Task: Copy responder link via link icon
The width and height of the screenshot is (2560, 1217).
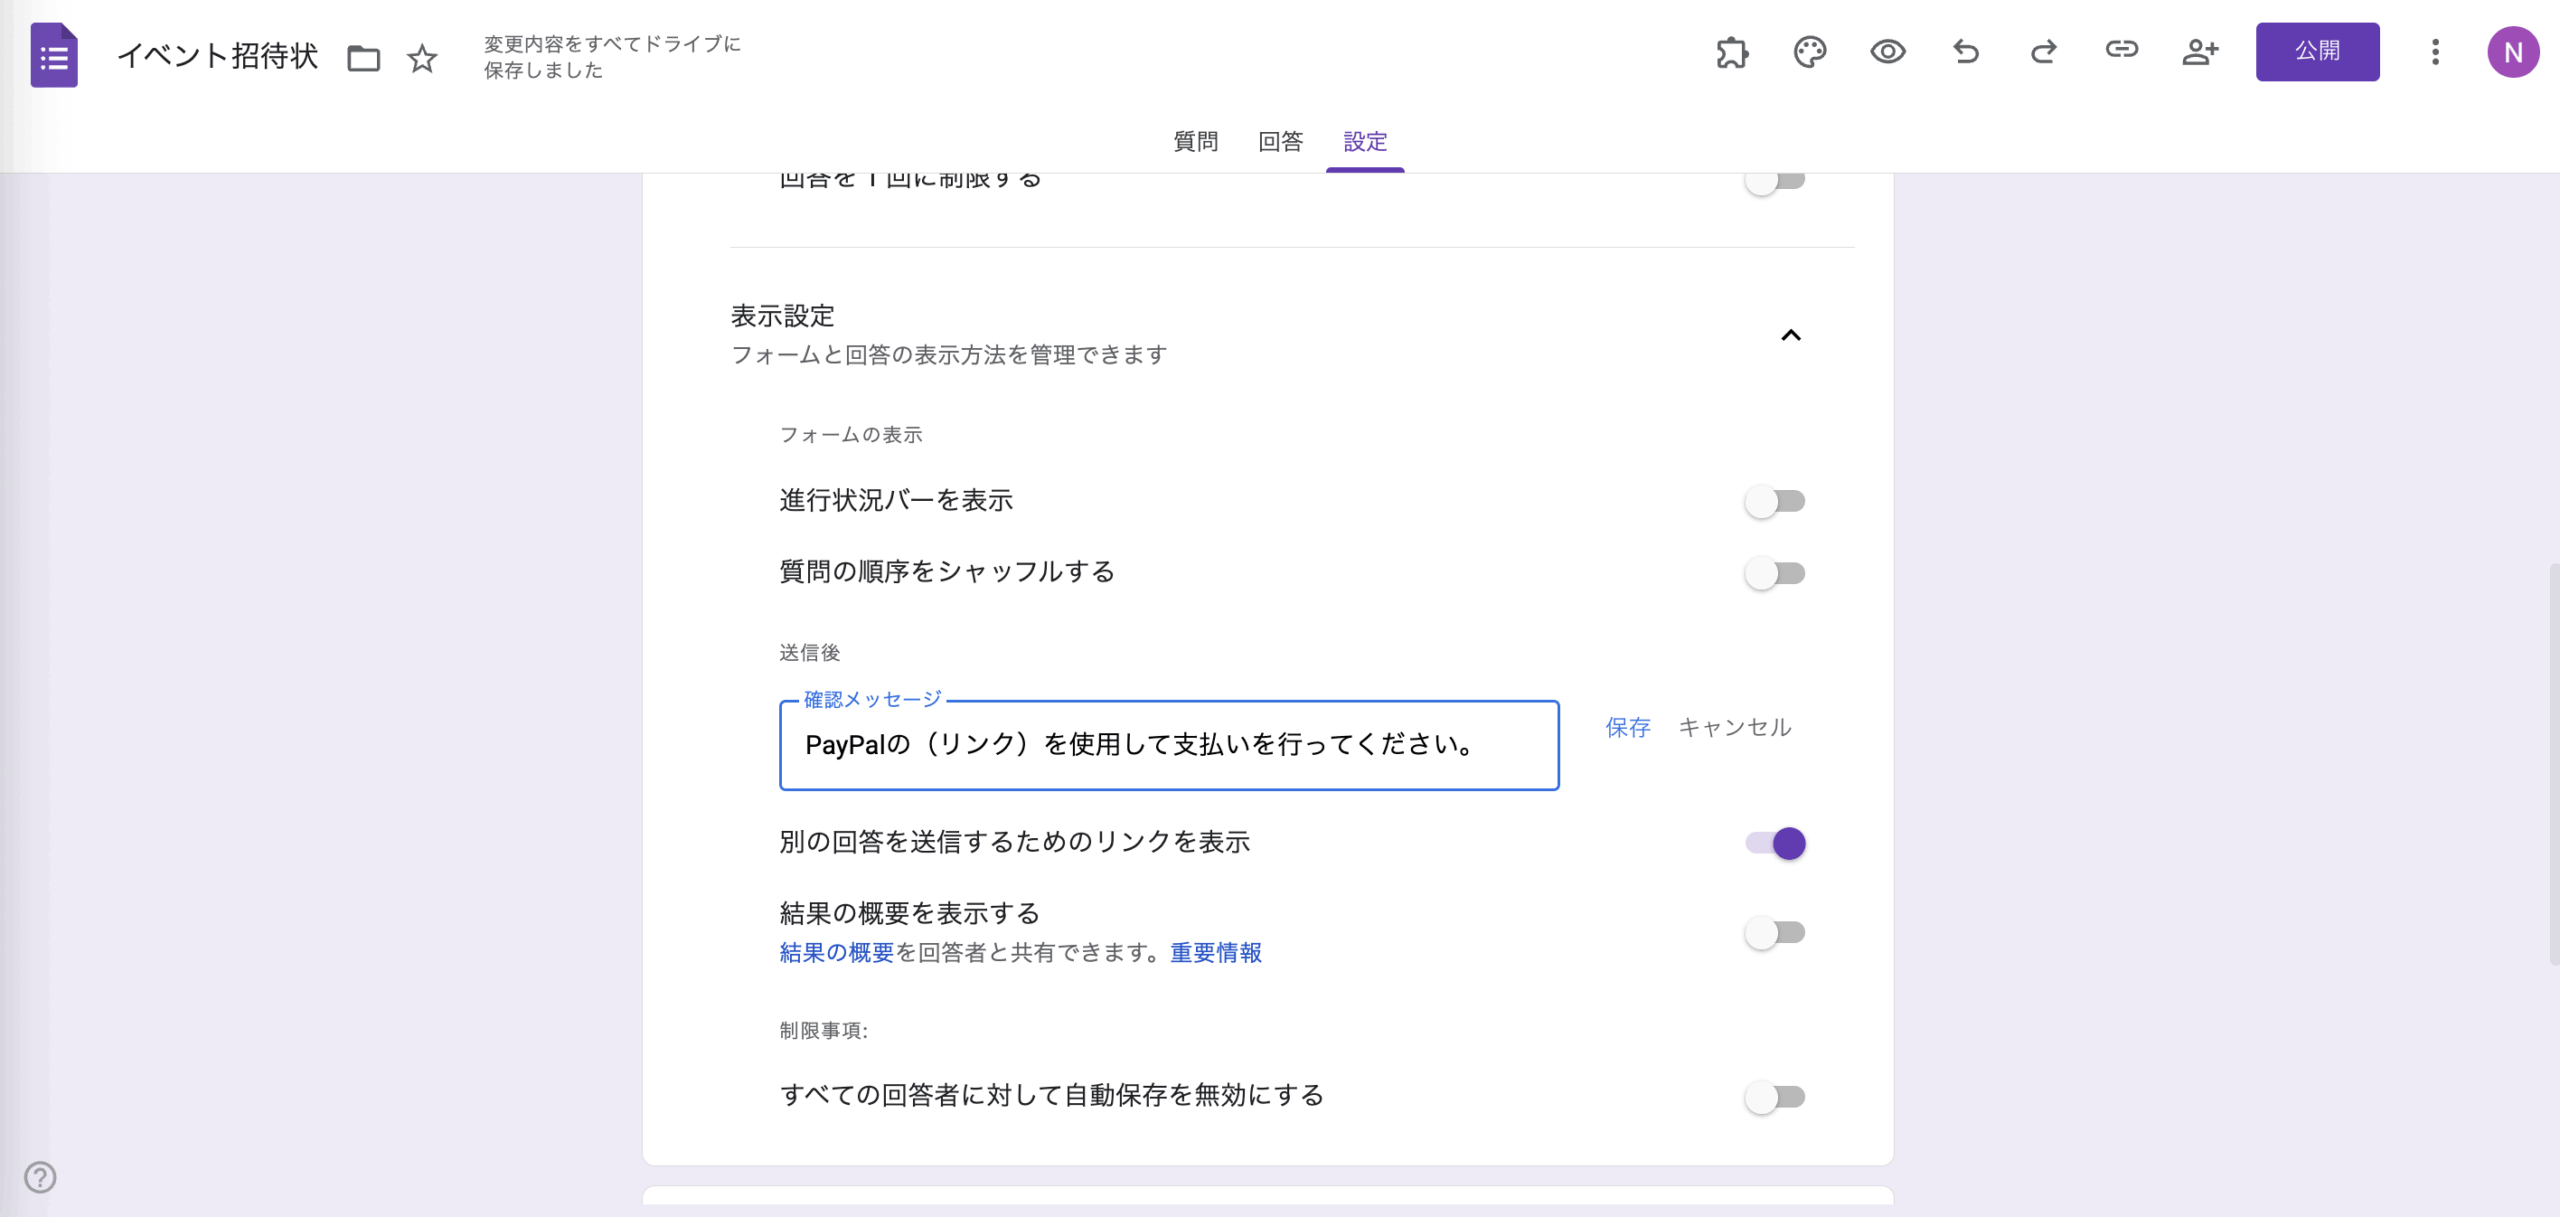Action: (2121, 50)
